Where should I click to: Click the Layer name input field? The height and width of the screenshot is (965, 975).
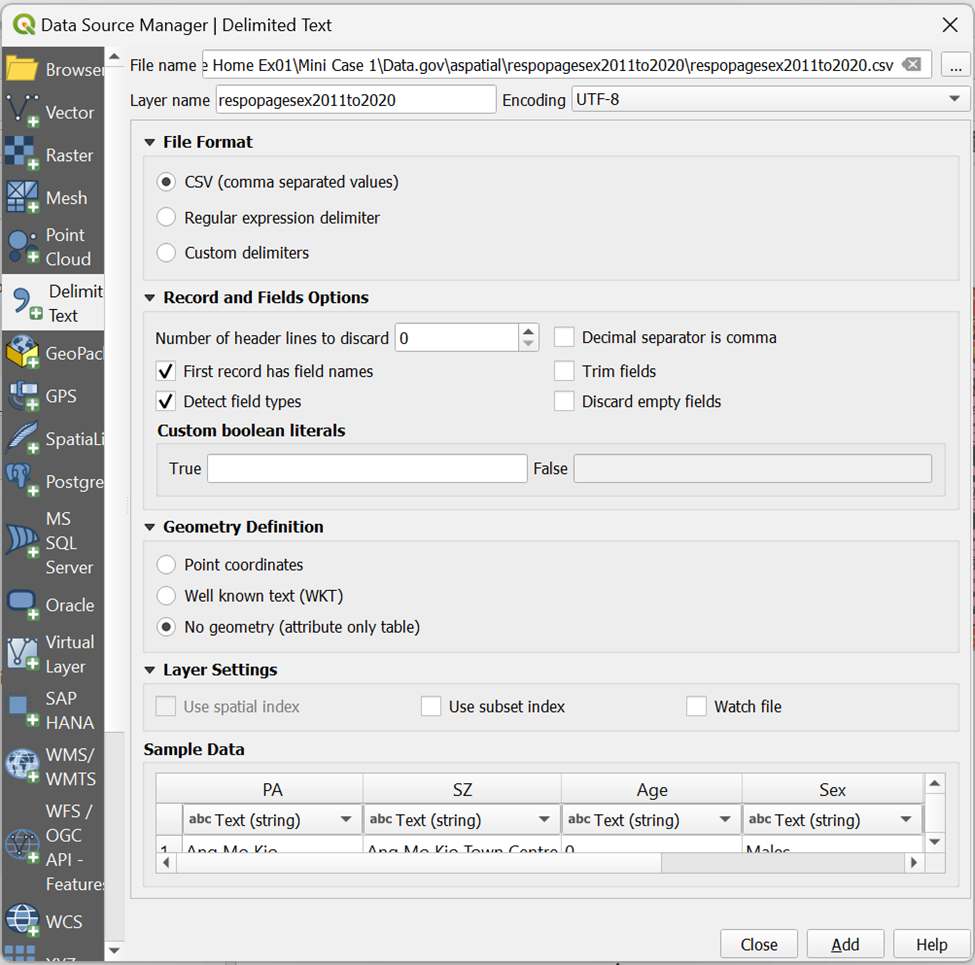[x=355, y=100]
